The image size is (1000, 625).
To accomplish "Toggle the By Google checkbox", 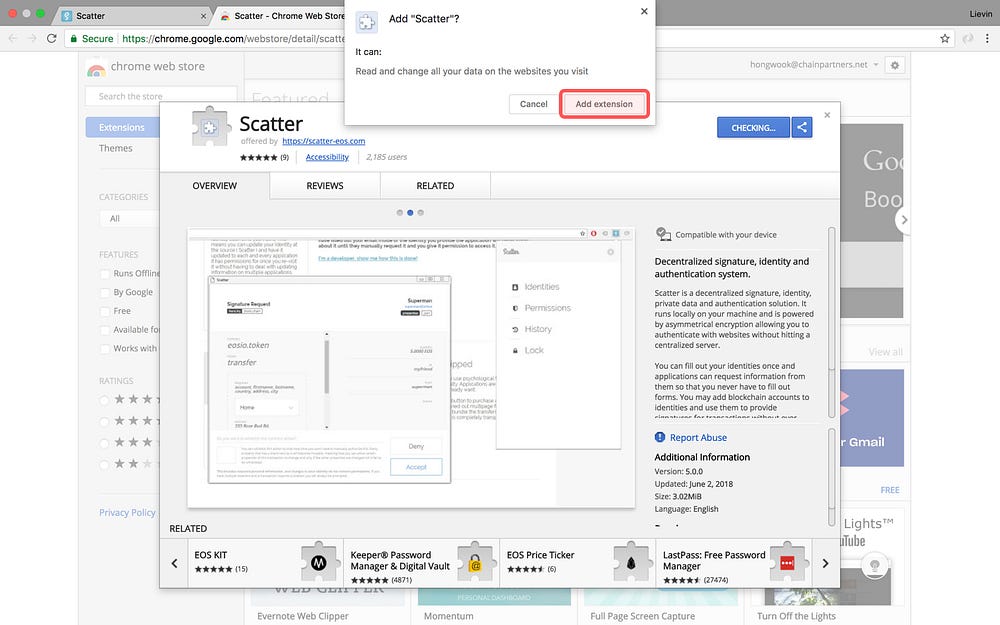I will 105,293.
